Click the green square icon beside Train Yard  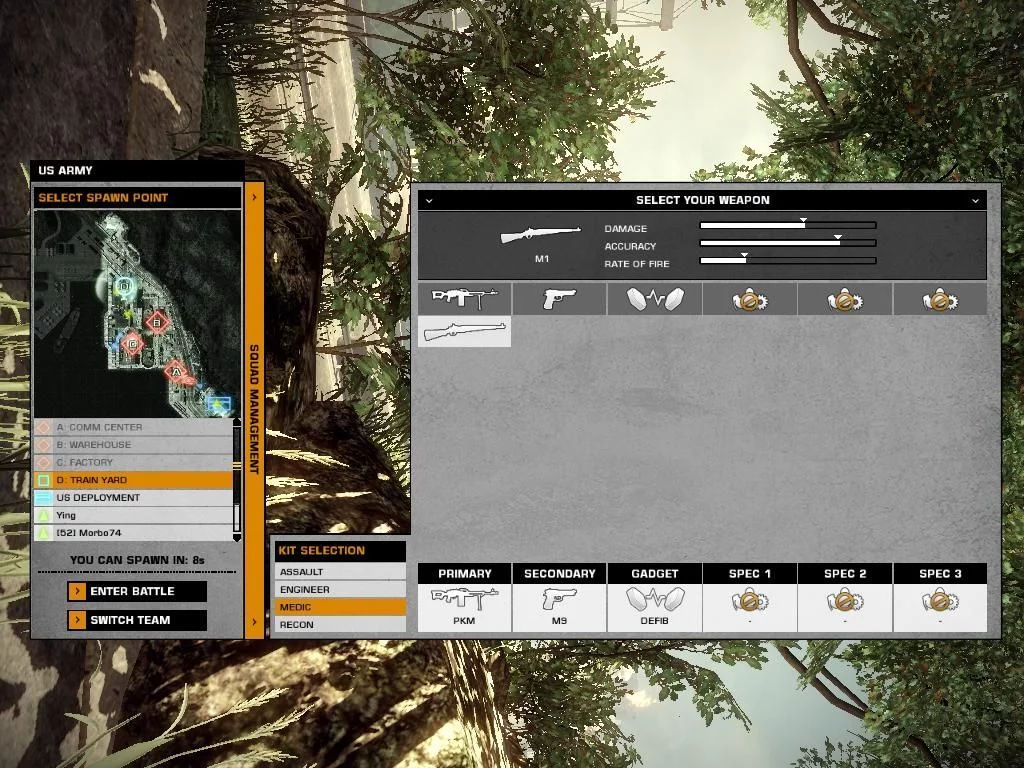point(44,480)
